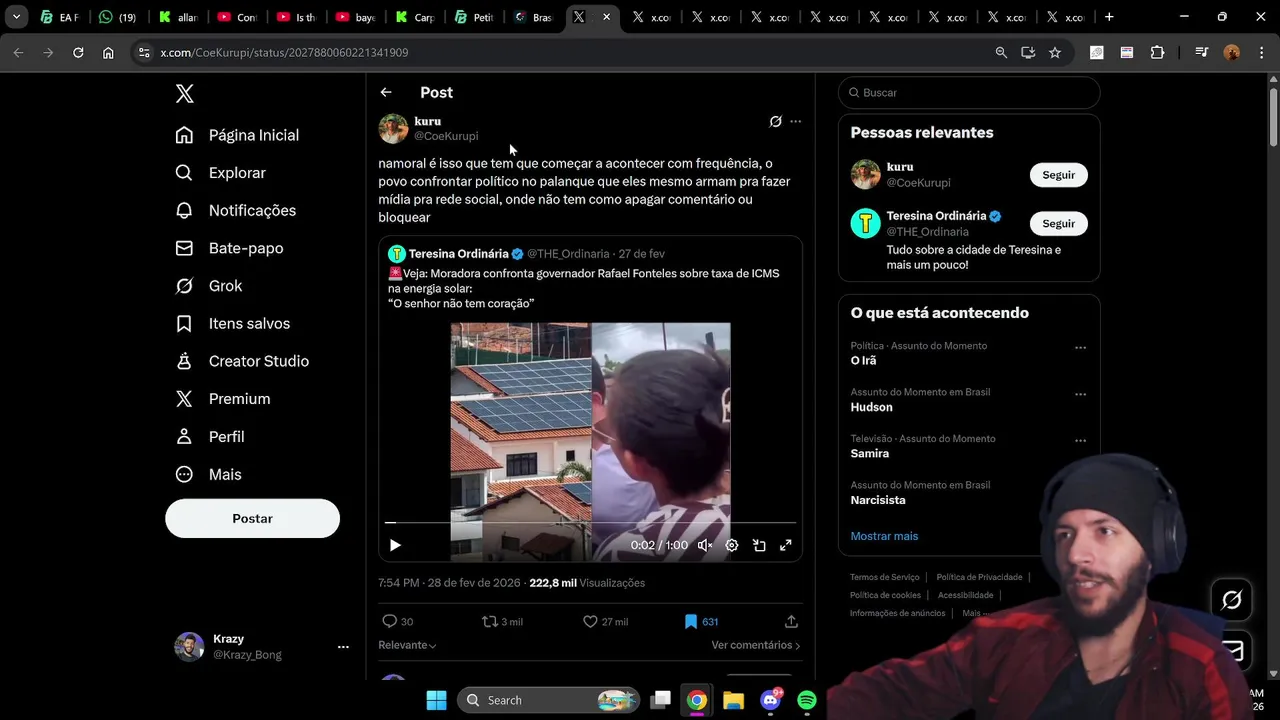Open Samira trend options ellipsis
1280x720 pixels.
tap(1080, 441)
